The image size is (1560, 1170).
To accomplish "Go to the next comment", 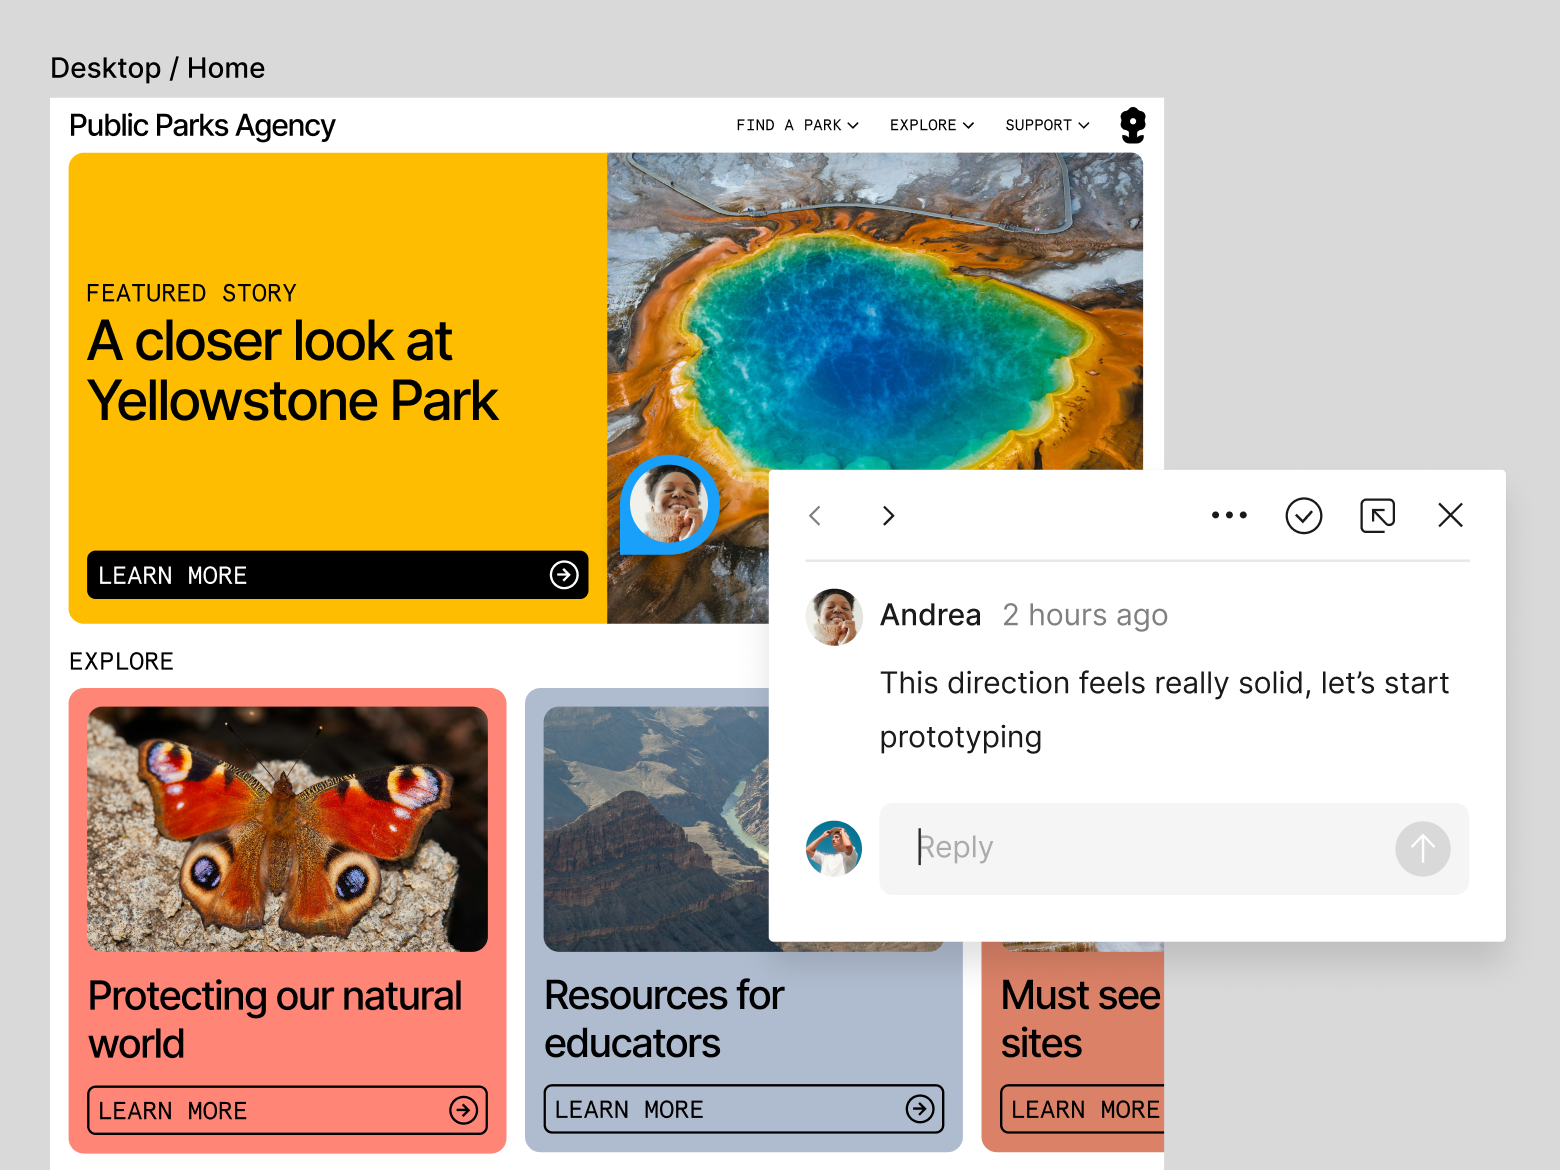I will coord(888,515).
